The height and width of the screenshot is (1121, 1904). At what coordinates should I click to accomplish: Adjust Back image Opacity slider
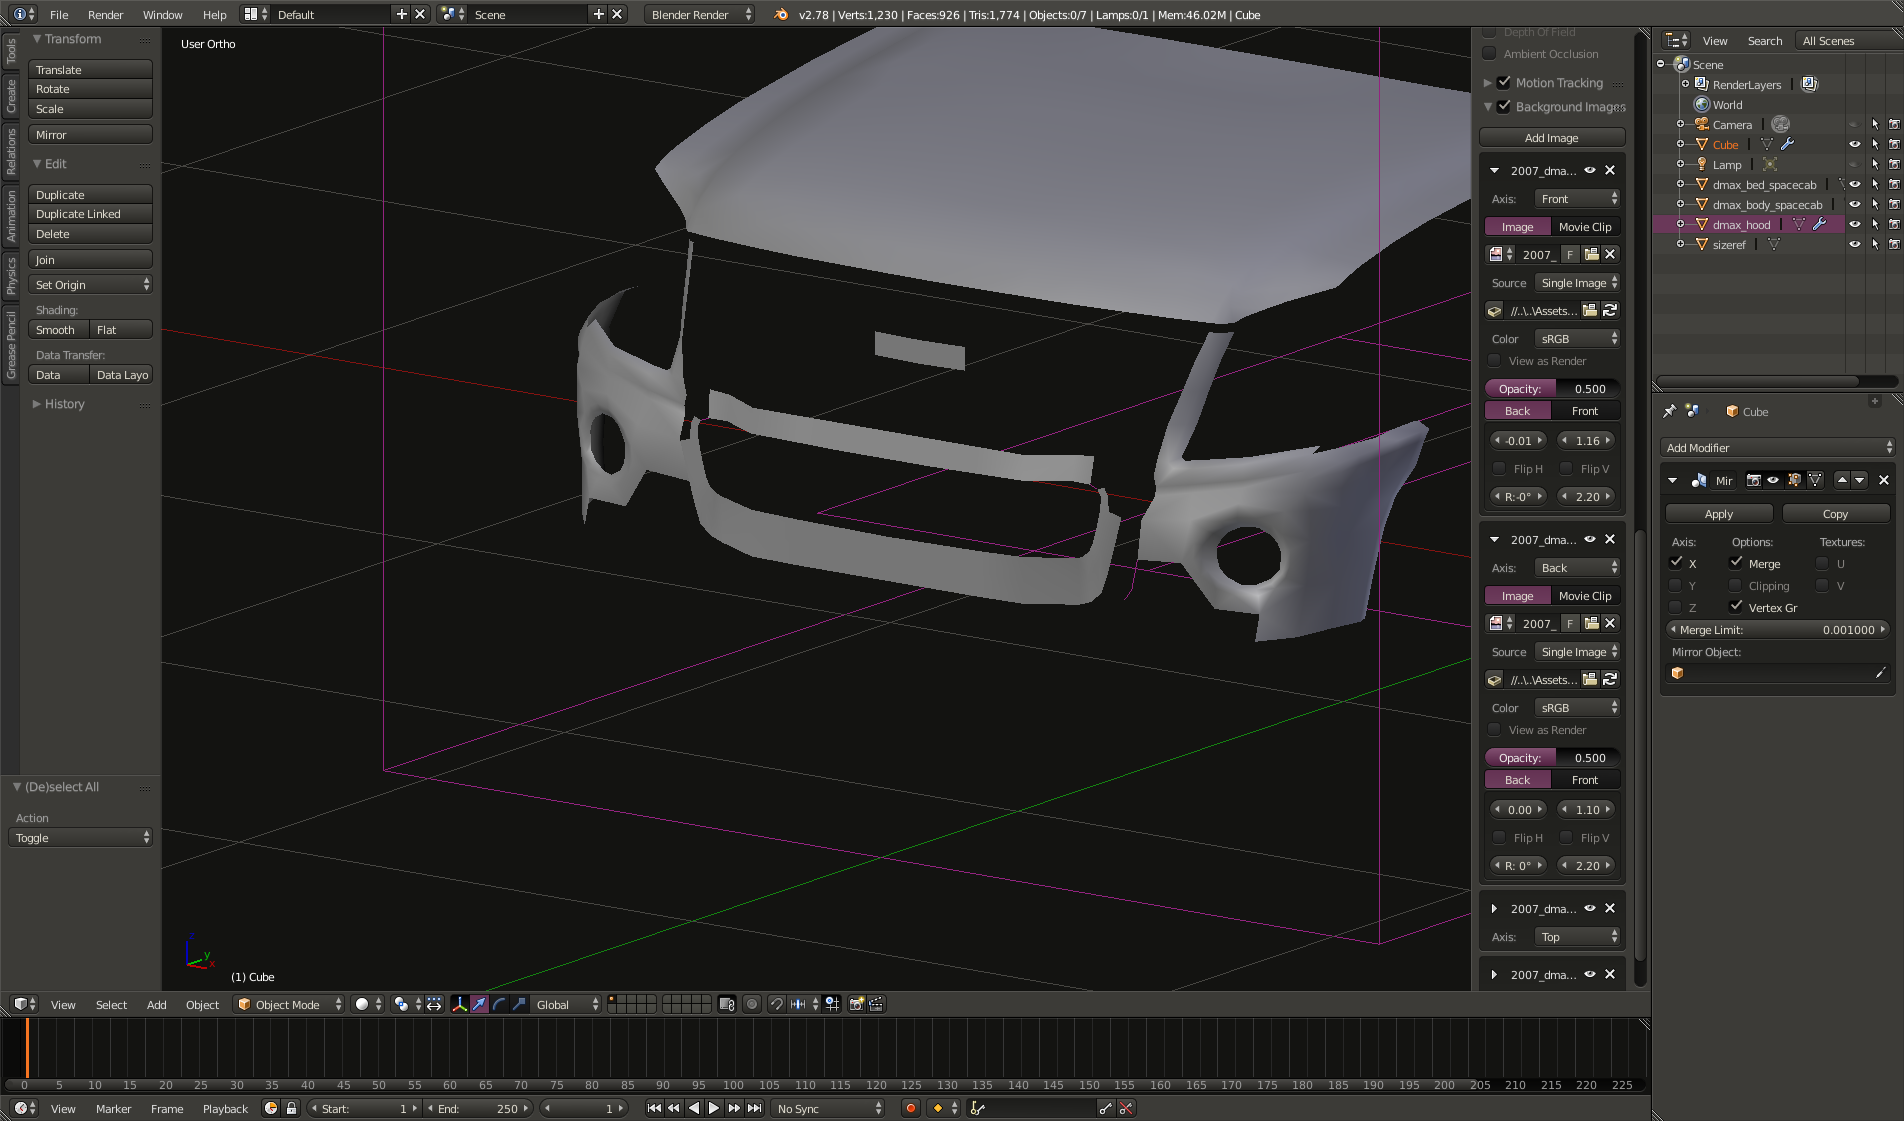1551,758
